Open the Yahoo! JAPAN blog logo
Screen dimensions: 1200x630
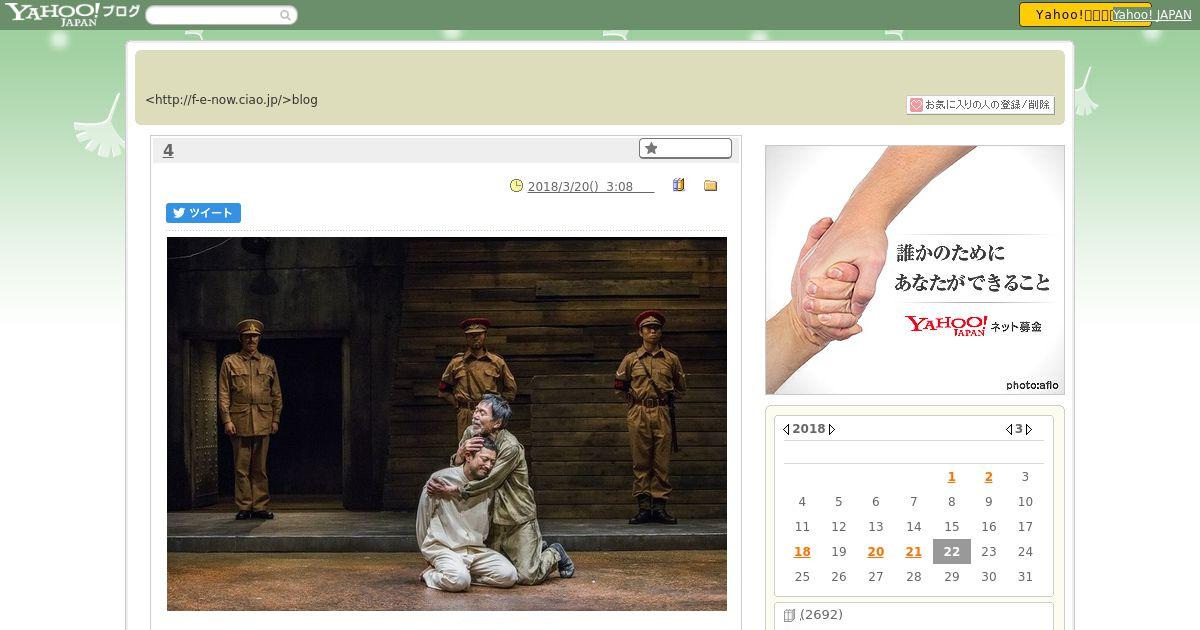(72, 14)
